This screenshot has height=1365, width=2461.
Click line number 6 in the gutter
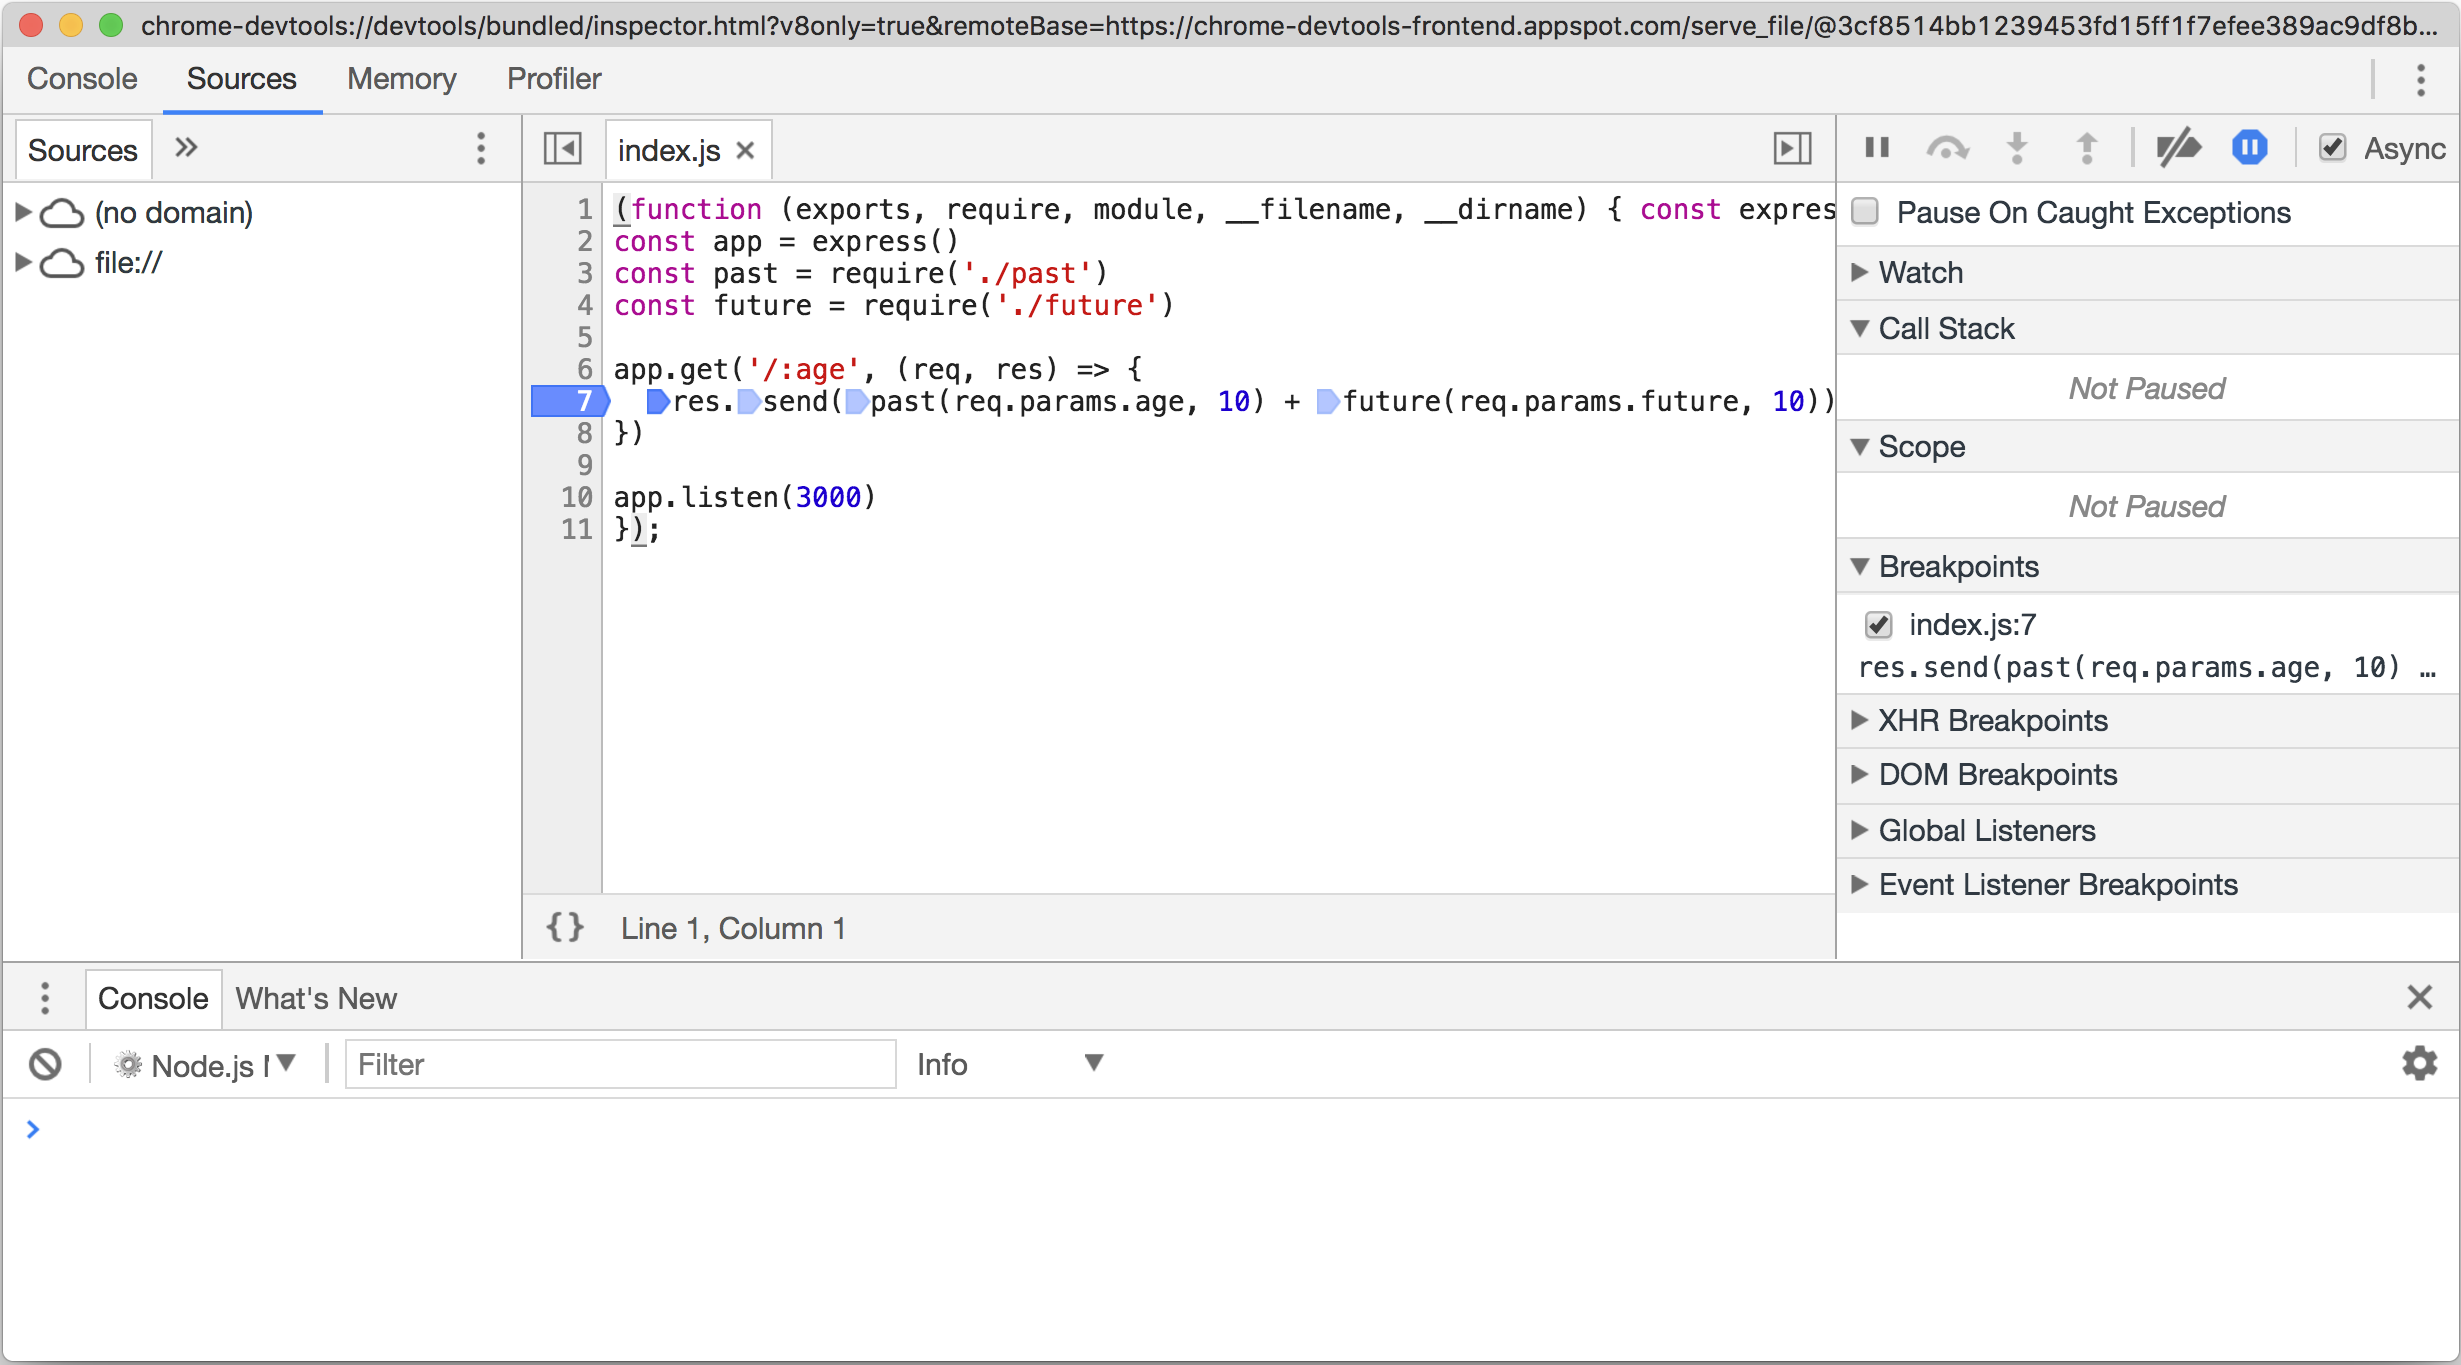[x=585, y=369]
